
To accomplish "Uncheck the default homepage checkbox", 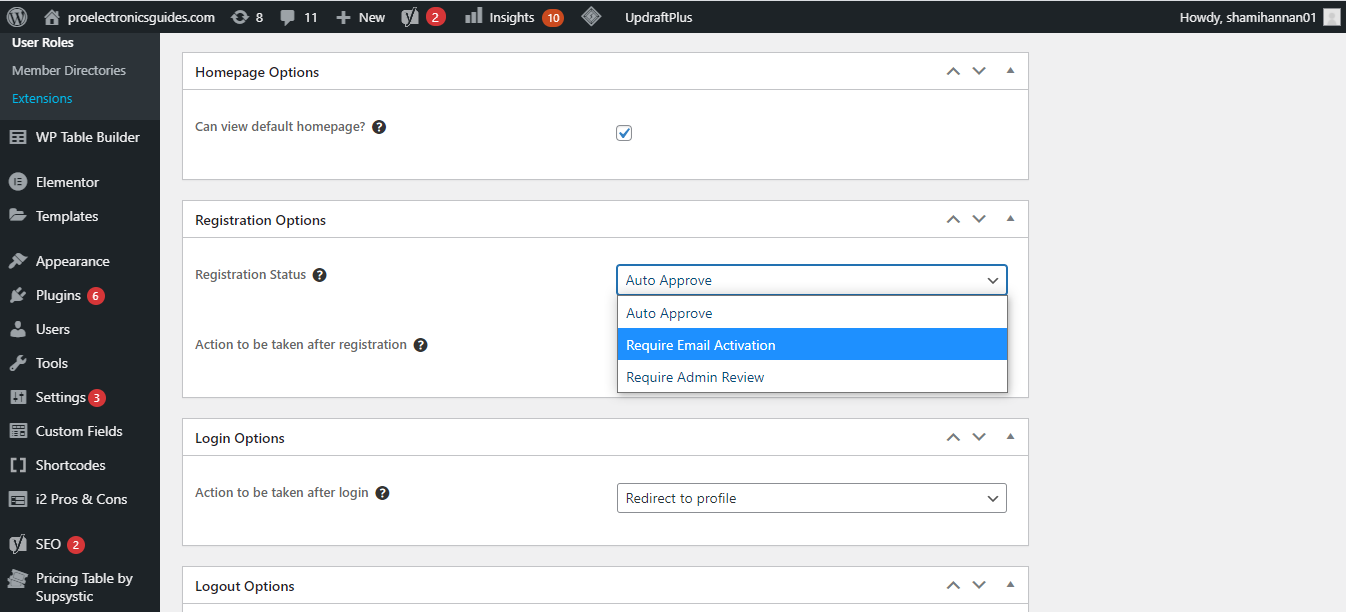I will (624, 133).
